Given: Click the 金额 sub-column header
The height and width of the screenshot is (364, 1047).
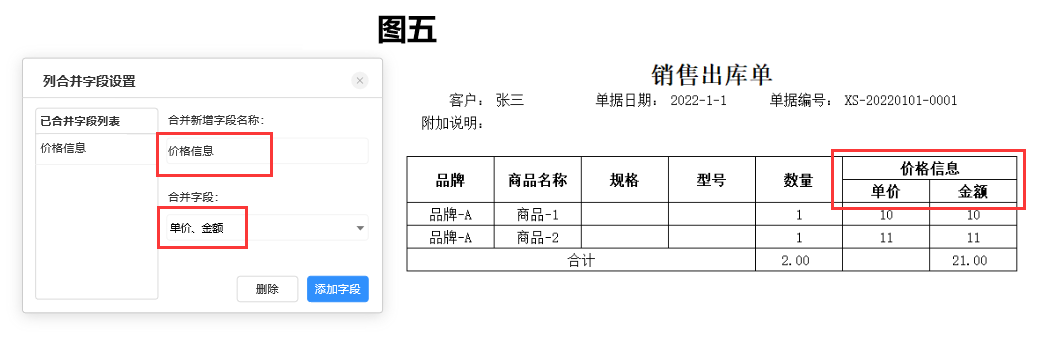Looking at the screenshot, I should 973,192.
